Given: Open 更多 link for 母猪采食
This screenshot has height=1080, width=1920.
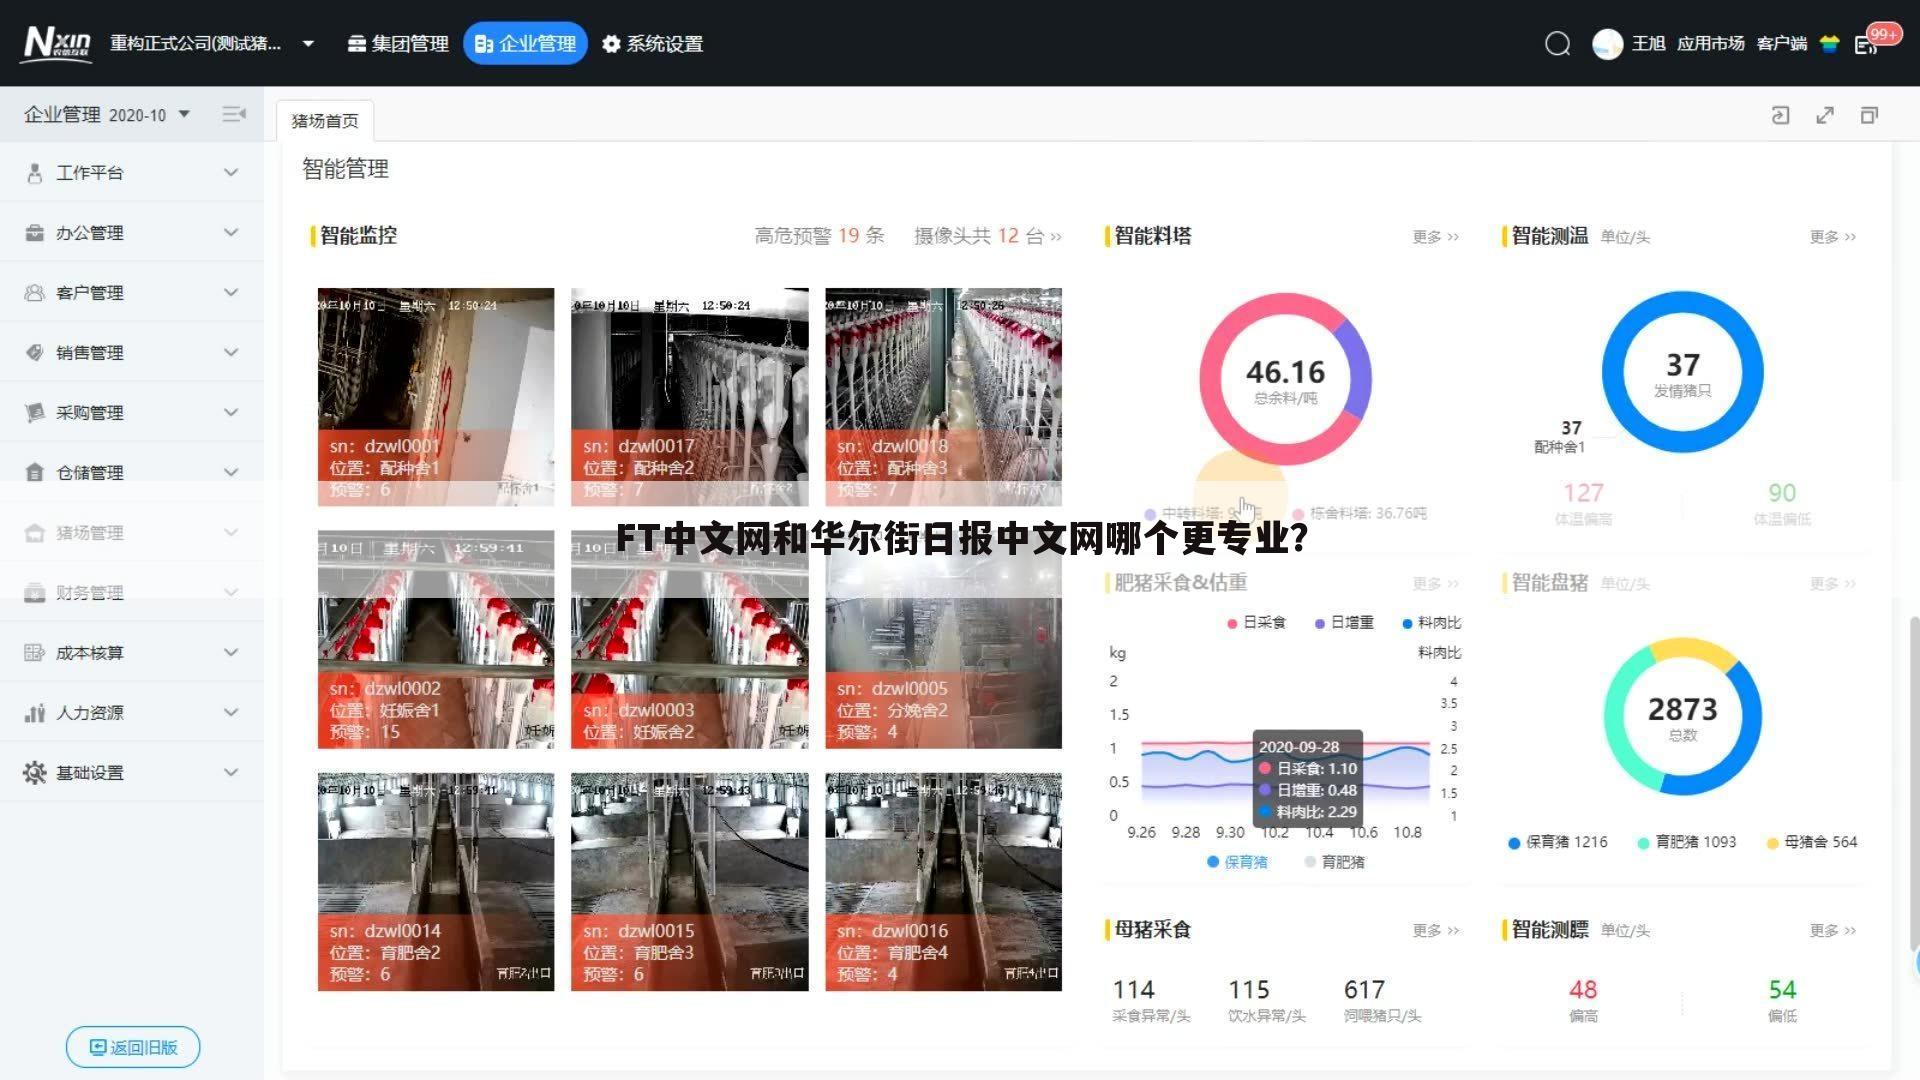Looking at the screenshot, I should (1435, 931).
